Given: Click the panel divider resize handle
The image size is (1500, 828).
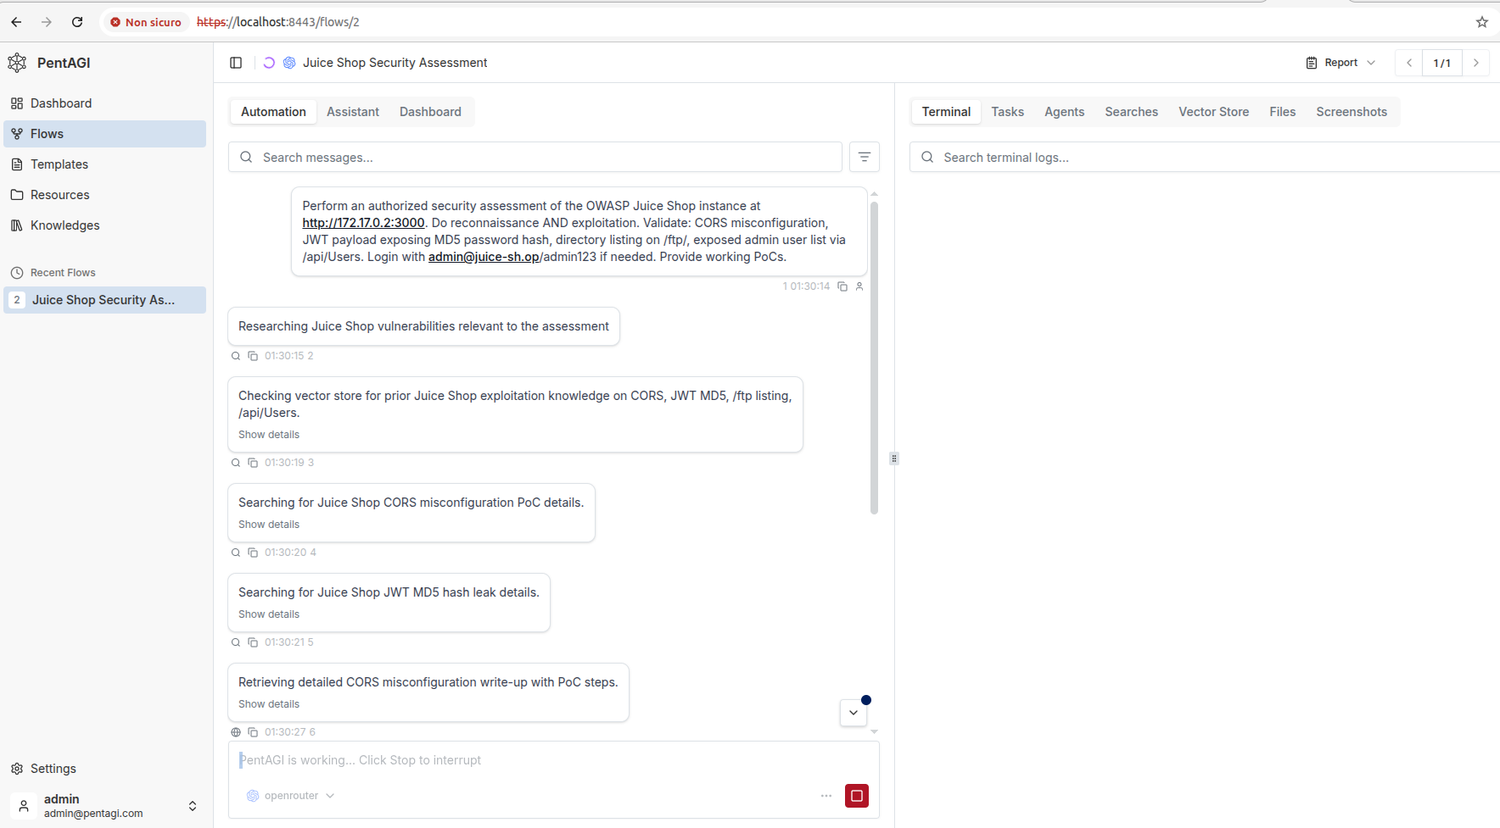Looking at the screenshot, I should 894,459.
